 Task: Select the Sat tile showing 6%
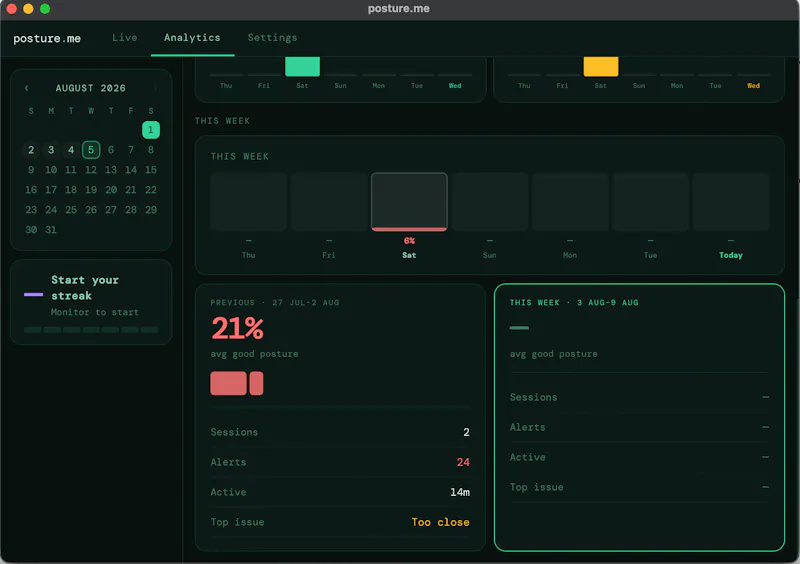(409, 202)
